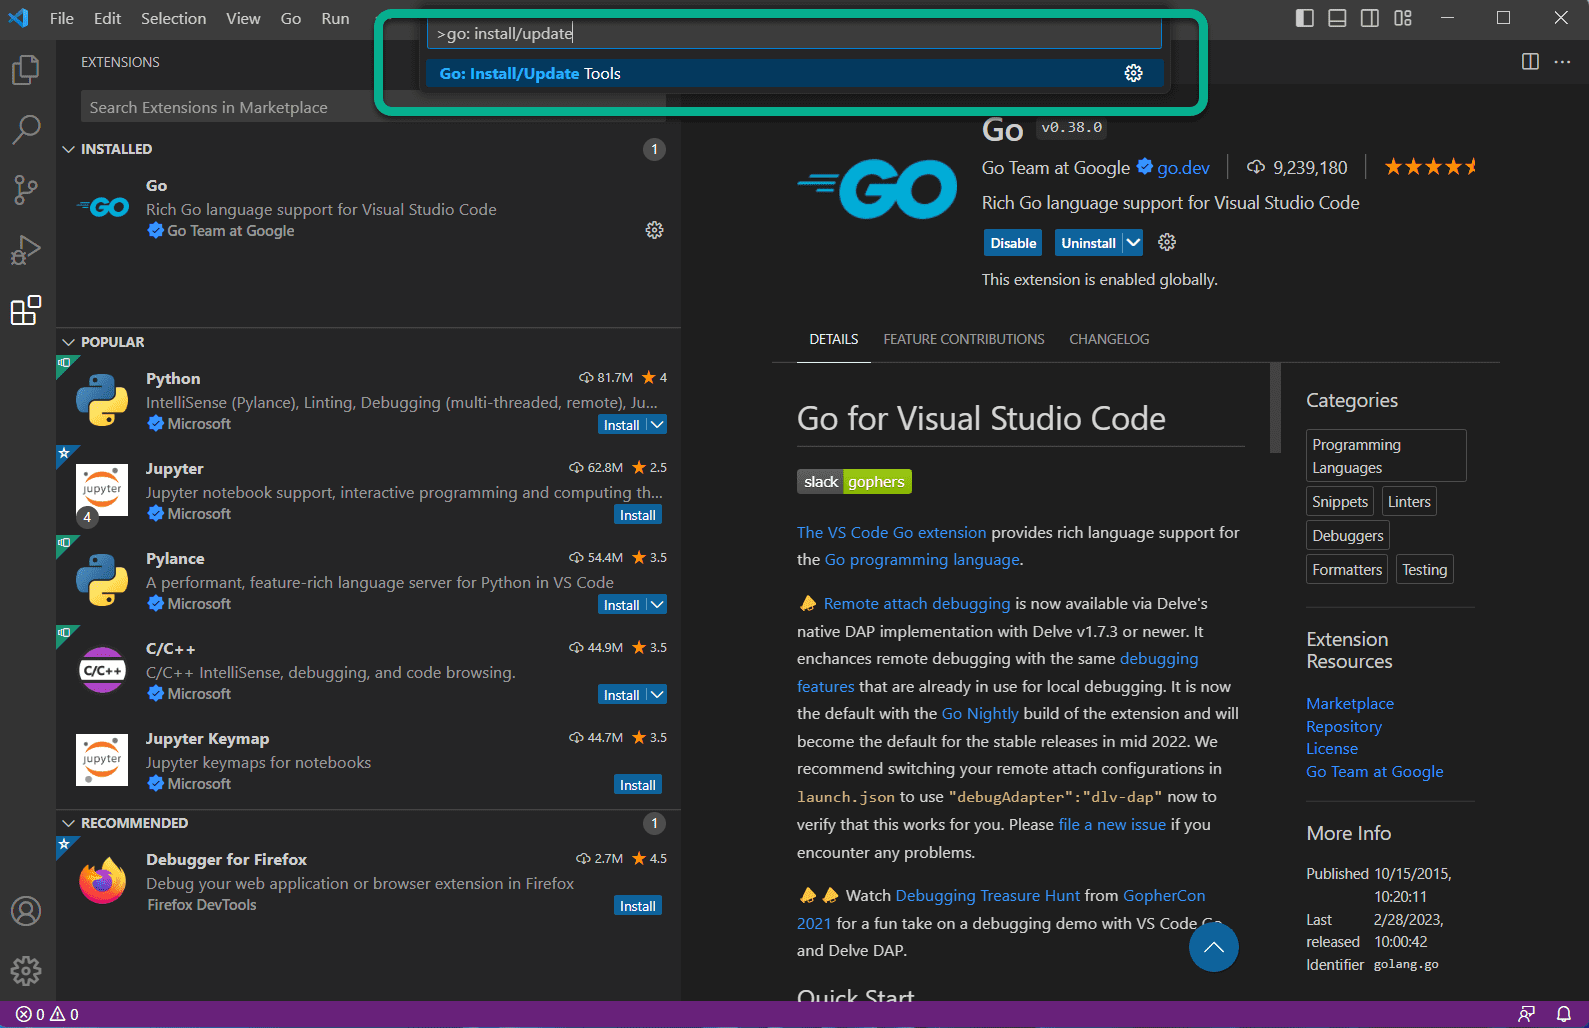Click the errors and warnings status indicator
Image resolution: width=1589 pixels, height=1028 pixels.
tap(47, 1014)
